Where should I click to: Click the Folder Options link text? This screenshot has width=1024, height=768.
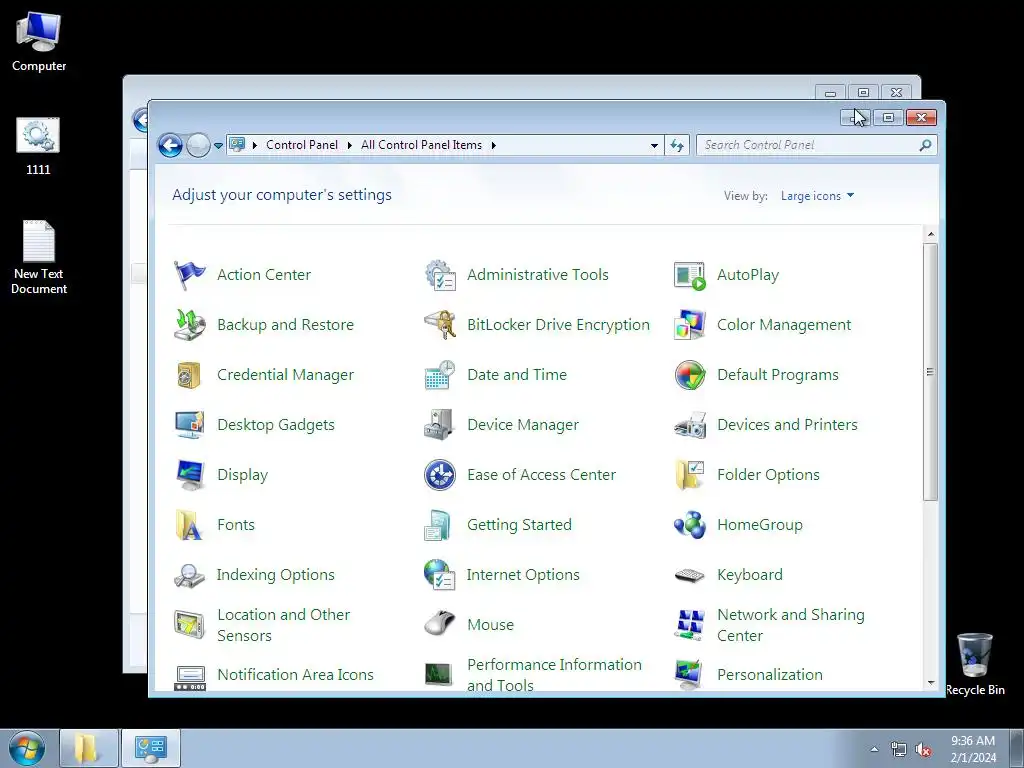pyautogui.click(x=768, y=475)
